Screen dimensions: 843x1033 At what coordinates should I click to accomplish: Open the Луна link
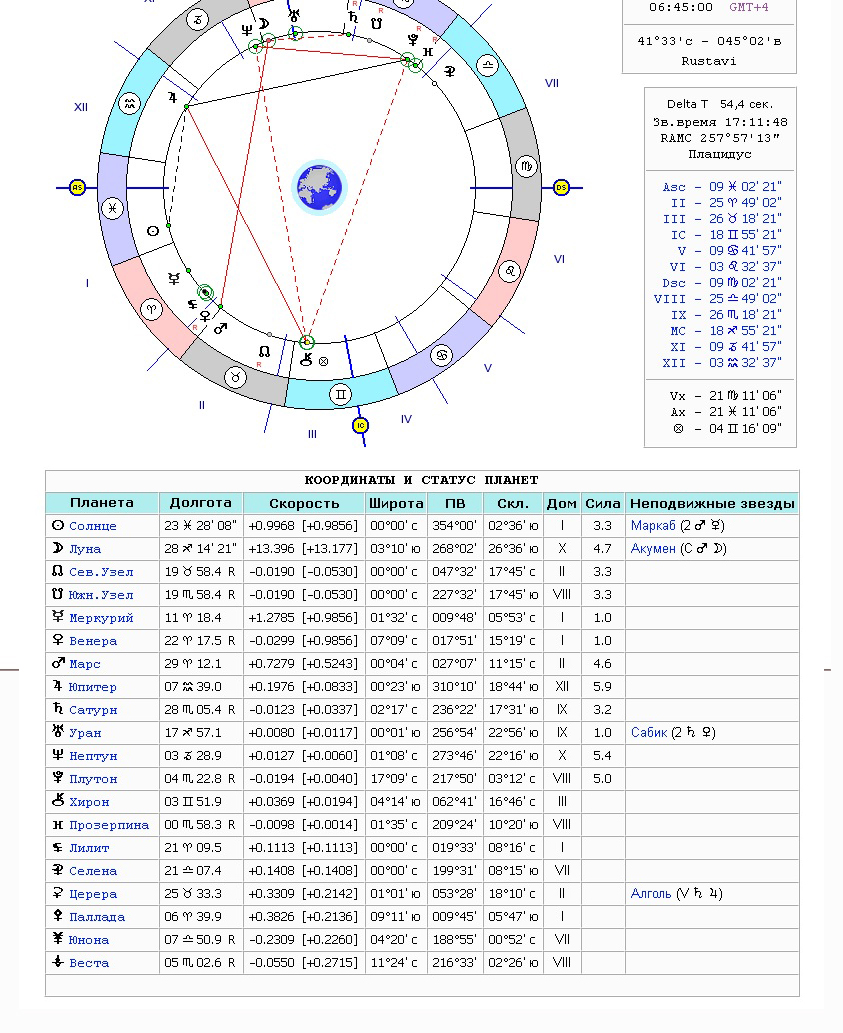86,549
